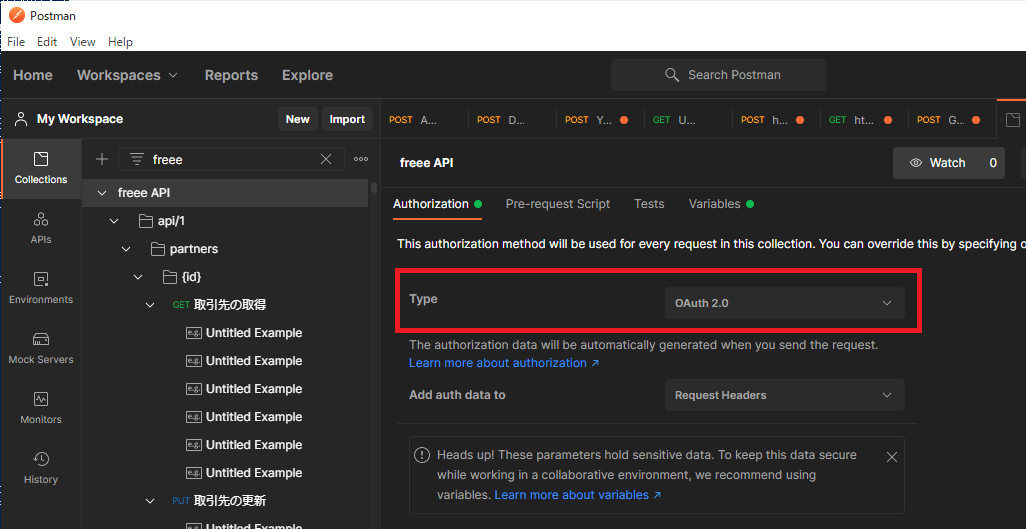
Task: Click the Search Postman field
Action: 718,75
